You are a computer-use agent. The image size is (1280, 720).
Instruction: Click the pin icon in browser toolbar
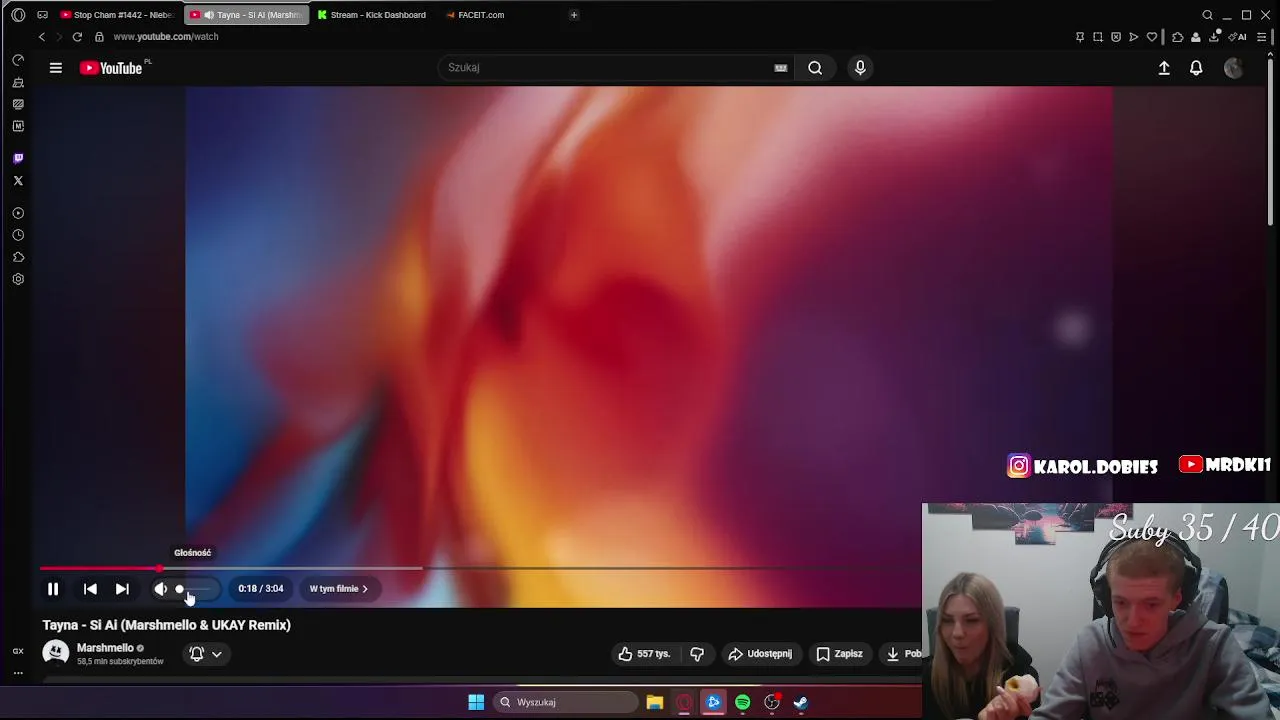coord(1080,37)
